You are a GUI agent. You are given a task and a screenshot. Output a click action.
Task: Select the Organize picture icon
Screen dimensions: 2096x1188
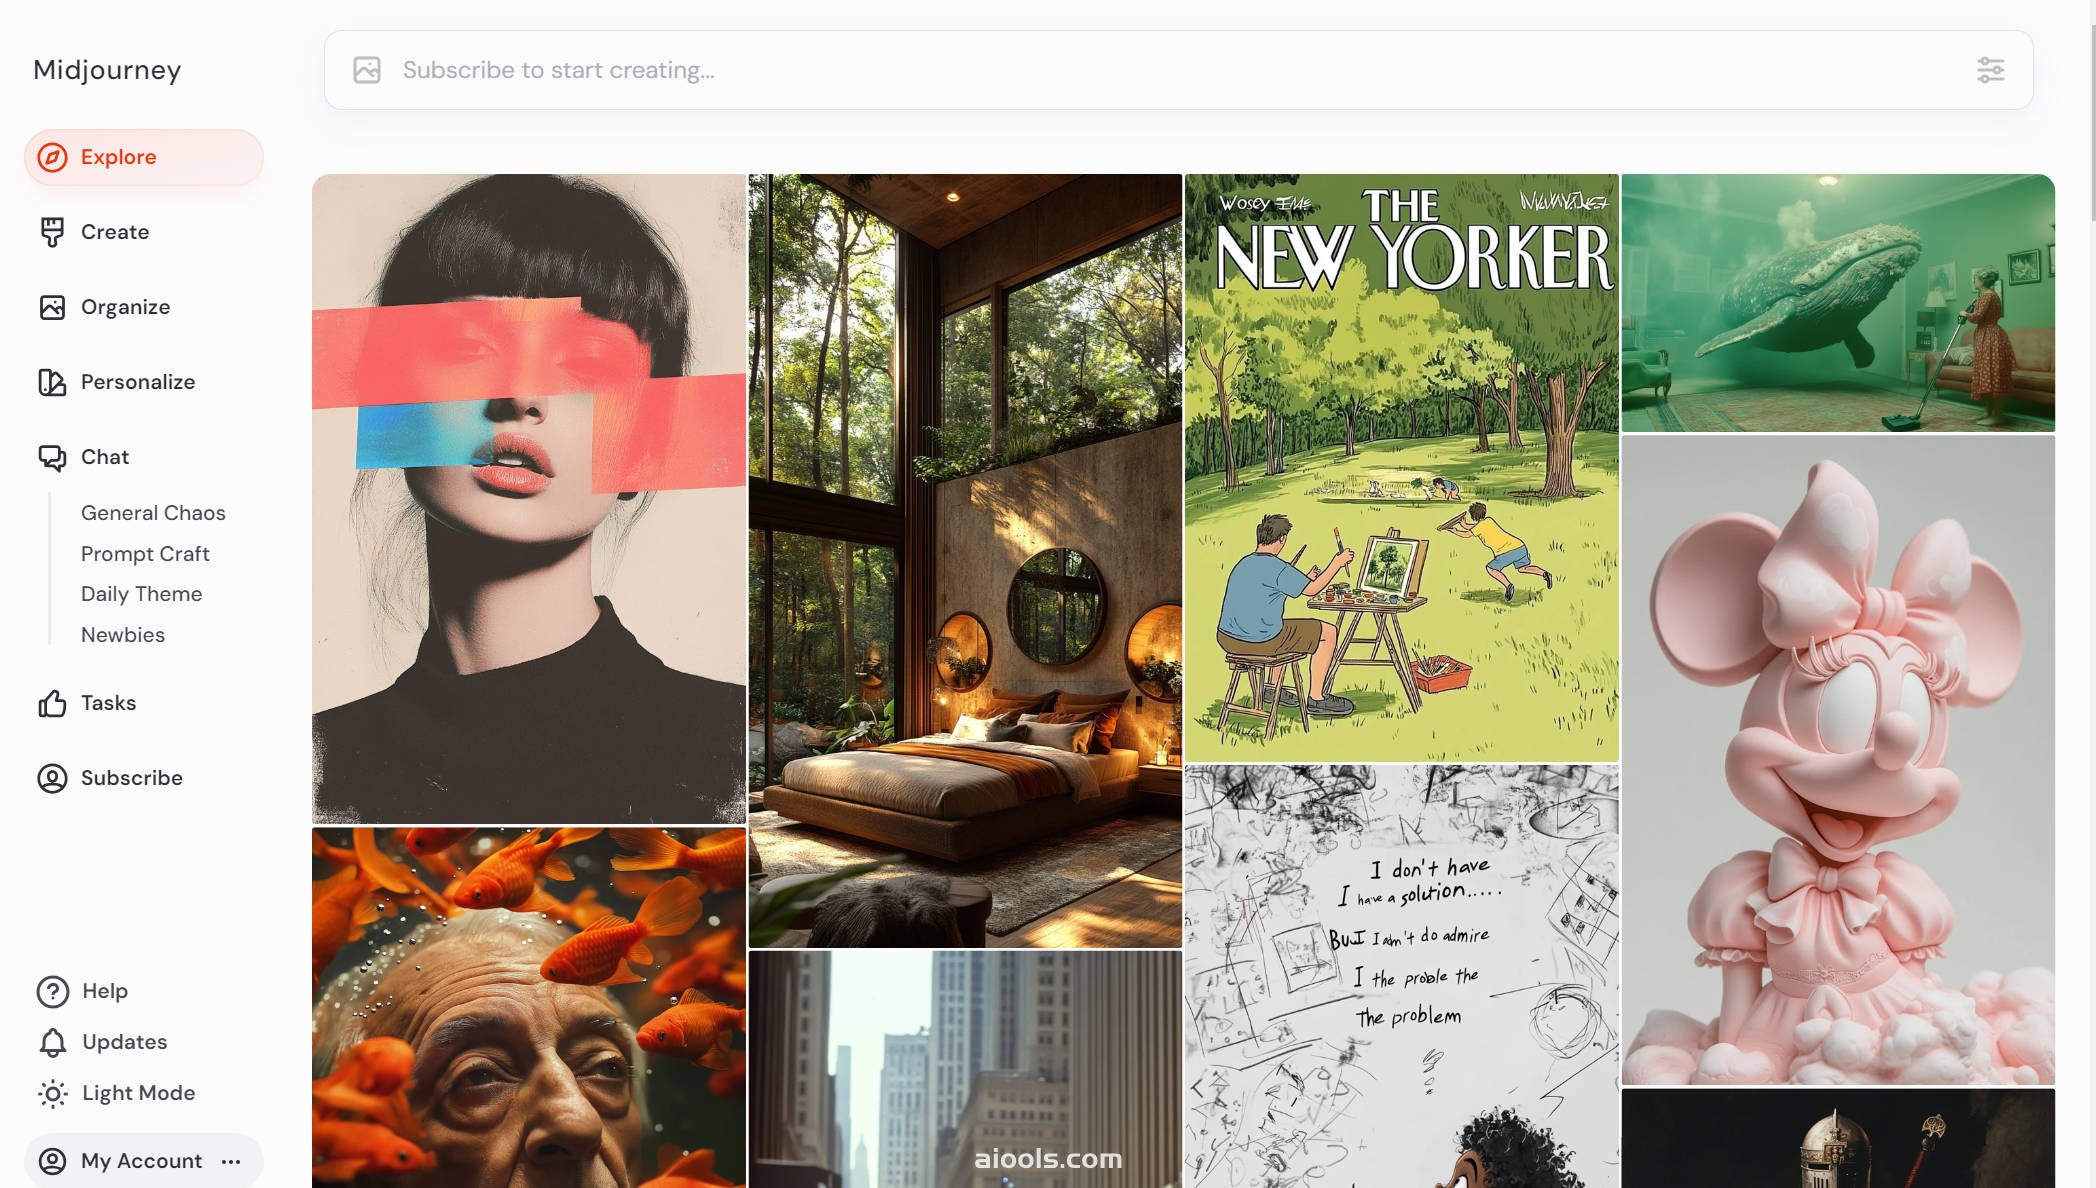pos(52,307)
